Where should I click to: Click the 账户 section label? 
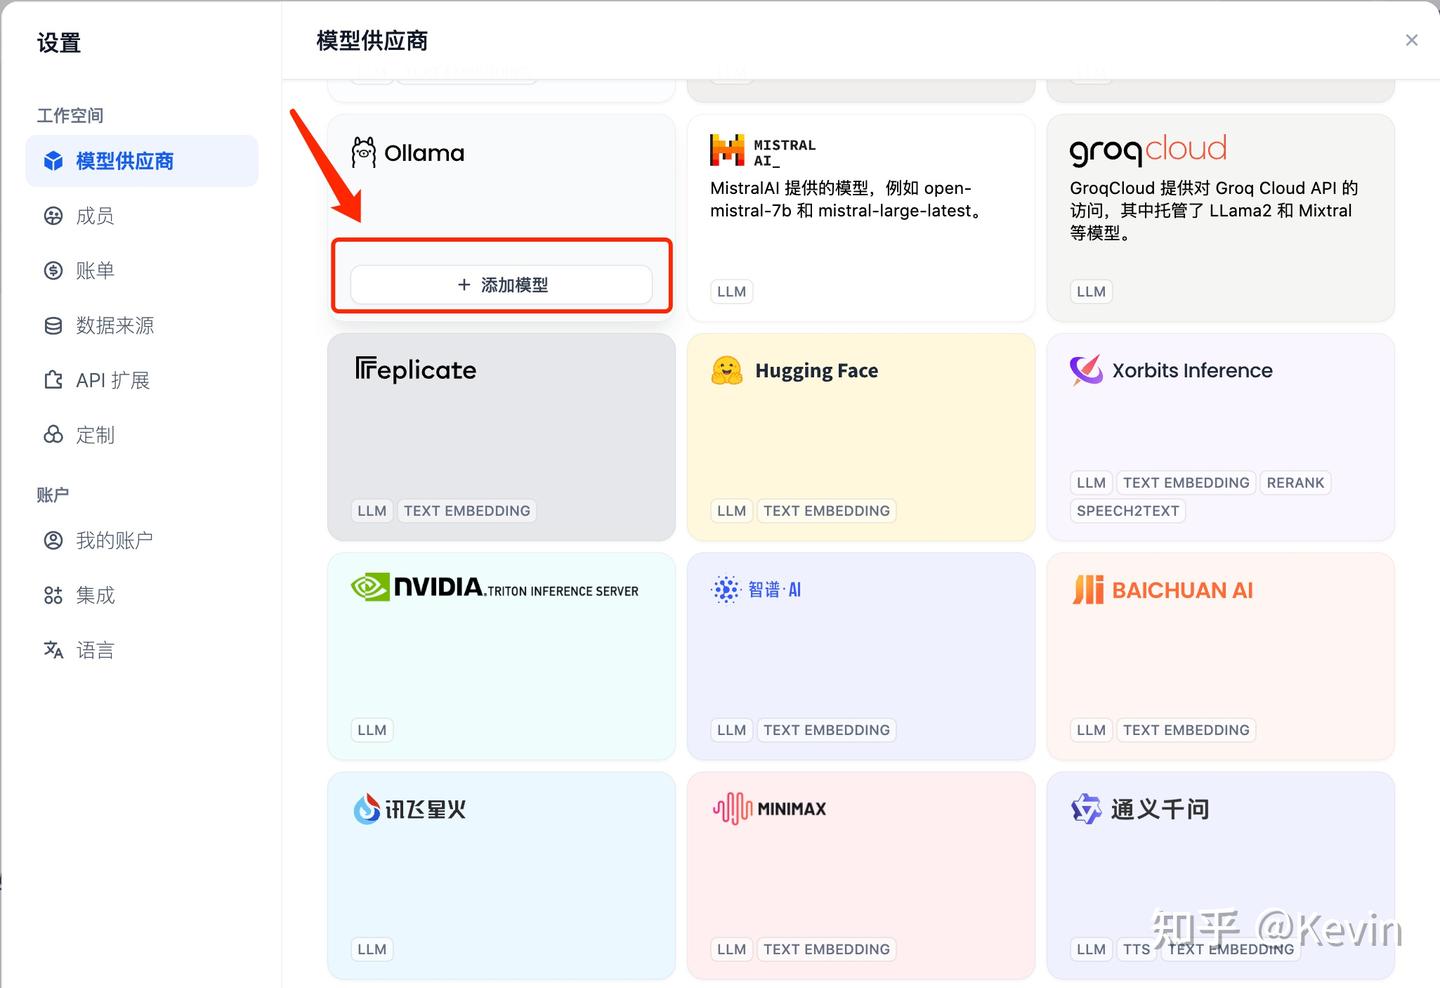click(53, 494)
